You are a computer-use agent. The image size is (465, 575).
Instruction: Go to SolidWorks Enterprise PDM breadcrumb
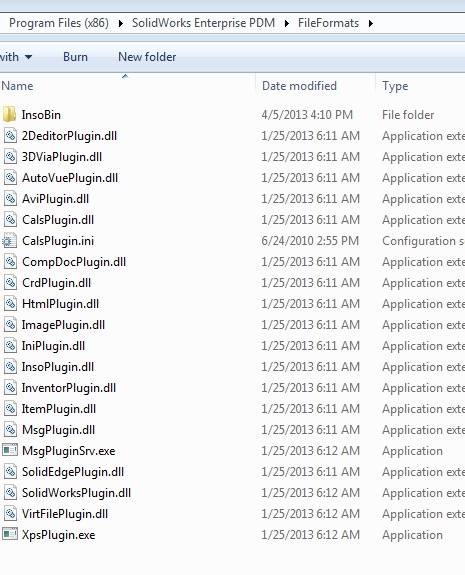click(x=203, y=23)
